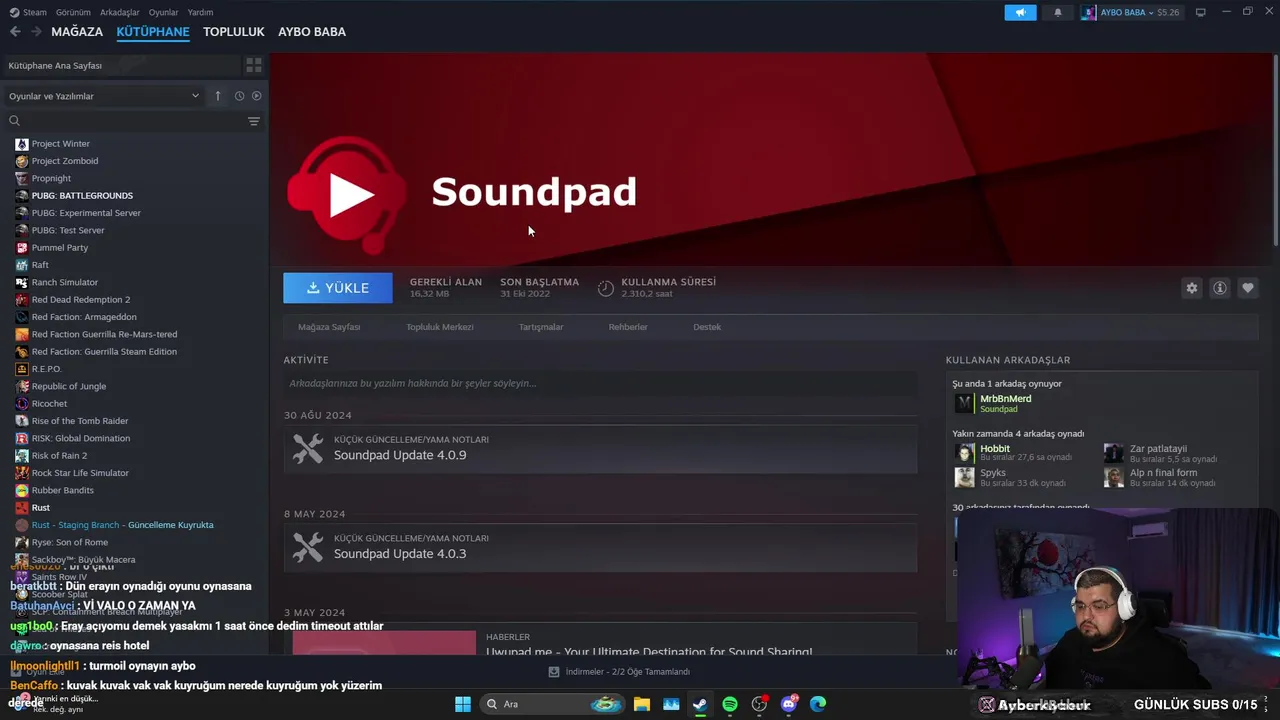Click the Windows taskbar search box

tap(551, 704)
